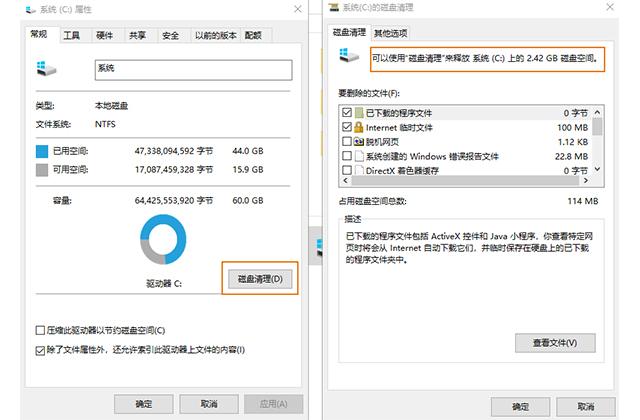This screenshot has height=420, width=640.
Task: Click the 驱动器 C: label
Action: [164, 283]
